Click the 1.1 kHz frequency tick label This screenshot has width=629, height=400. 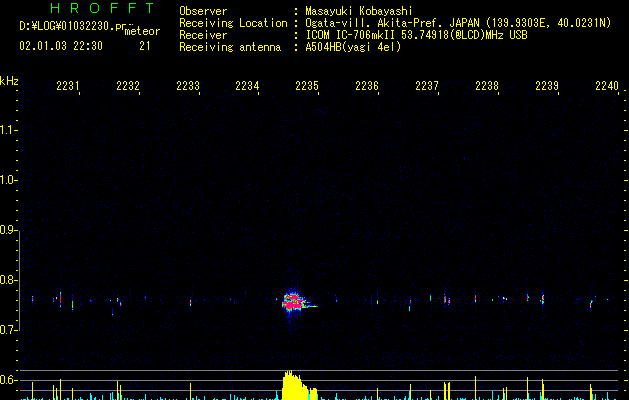(x=8, y=130)
